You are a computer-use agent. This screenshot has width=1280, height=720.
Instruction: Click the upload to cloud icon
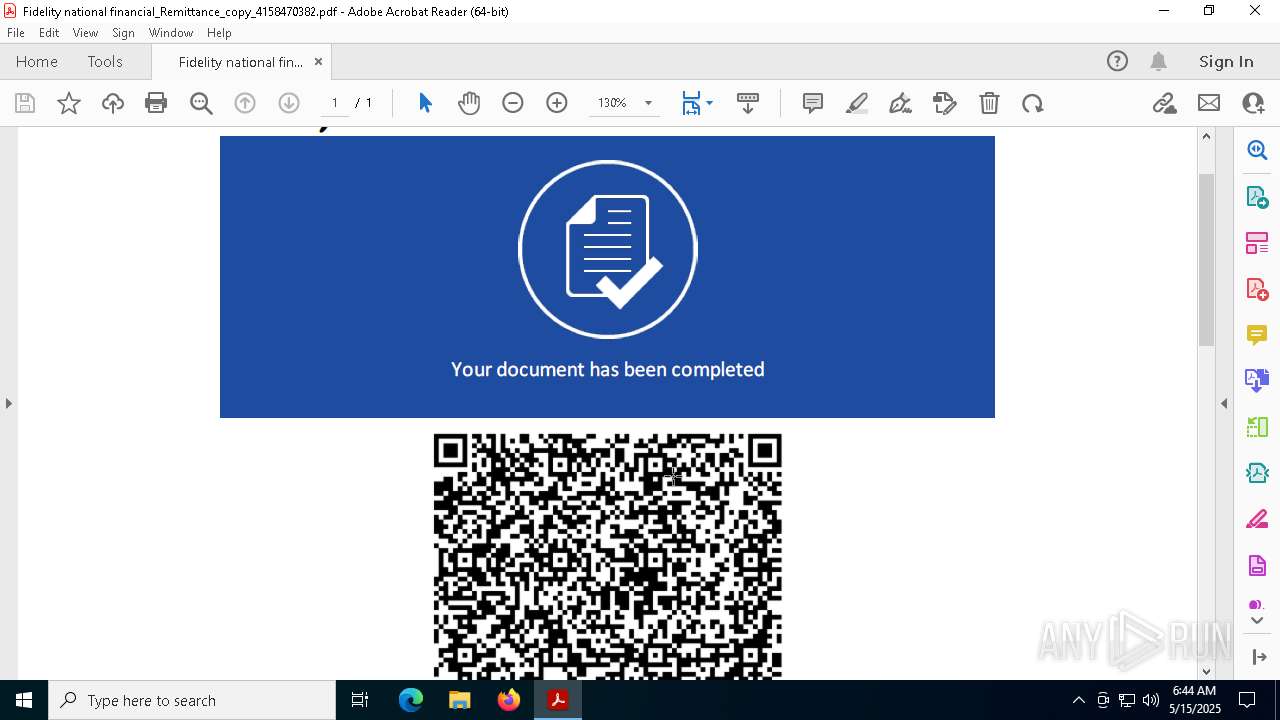113,103
